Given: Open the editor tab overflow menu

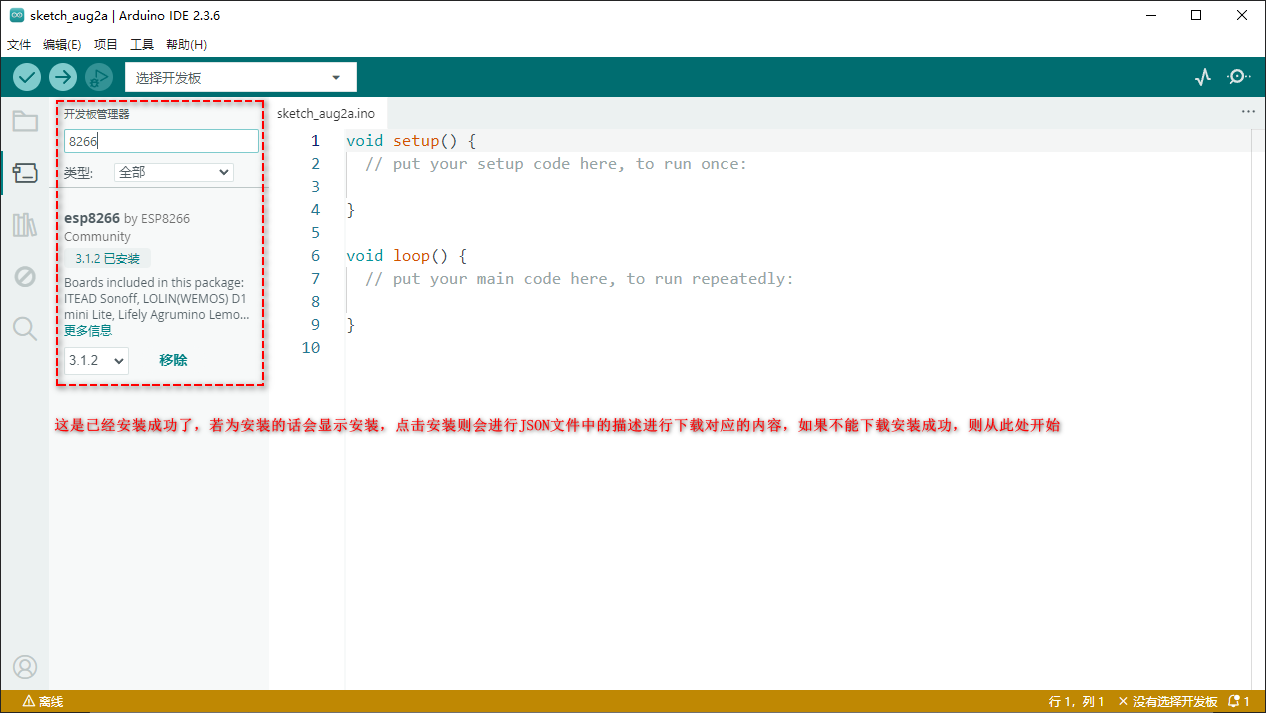Looking at the screenshot, I should click(x=1248, y=112).
